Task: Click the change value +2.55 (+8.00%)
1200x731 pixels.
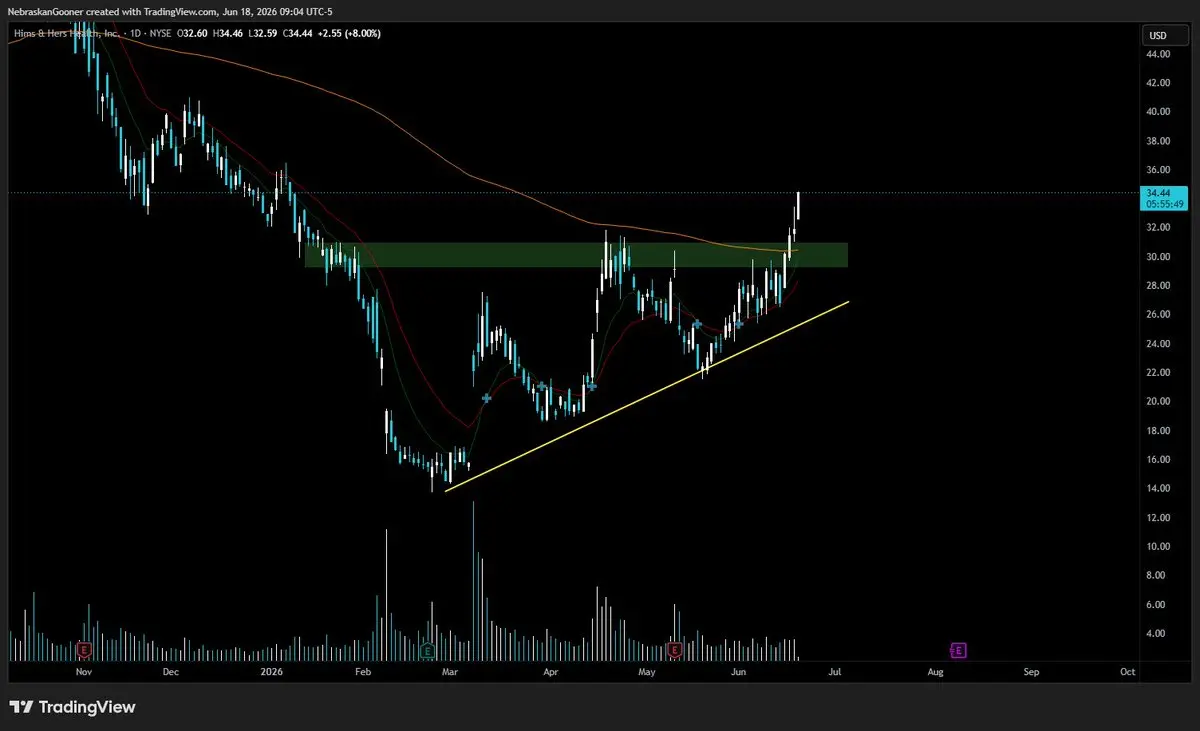Action: 349,34
